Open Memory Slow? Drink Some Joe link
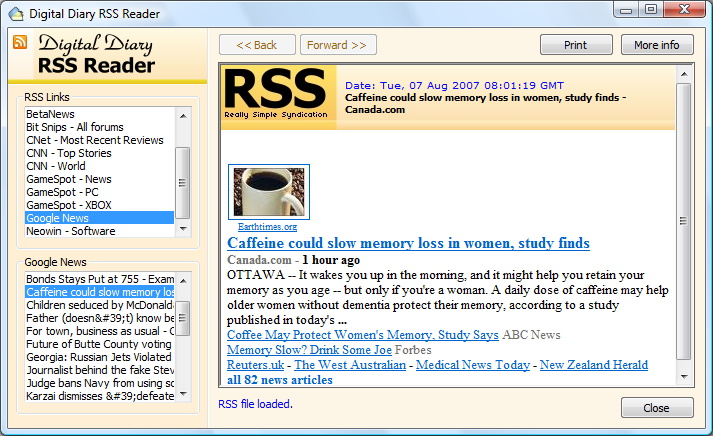Screen dimensions: 713x436 (309, 350)
